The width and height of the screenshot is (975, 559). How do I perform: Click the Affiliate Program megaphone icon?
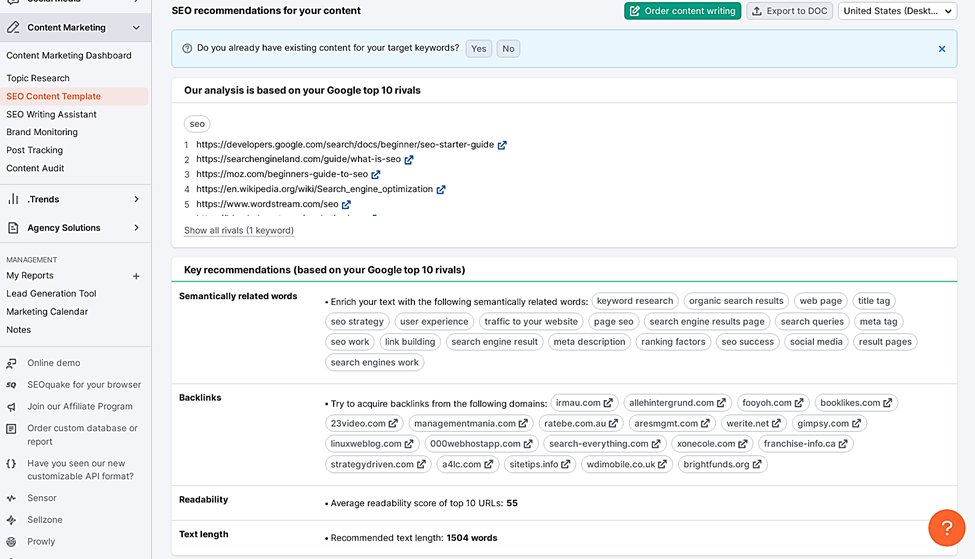[11, 407]
